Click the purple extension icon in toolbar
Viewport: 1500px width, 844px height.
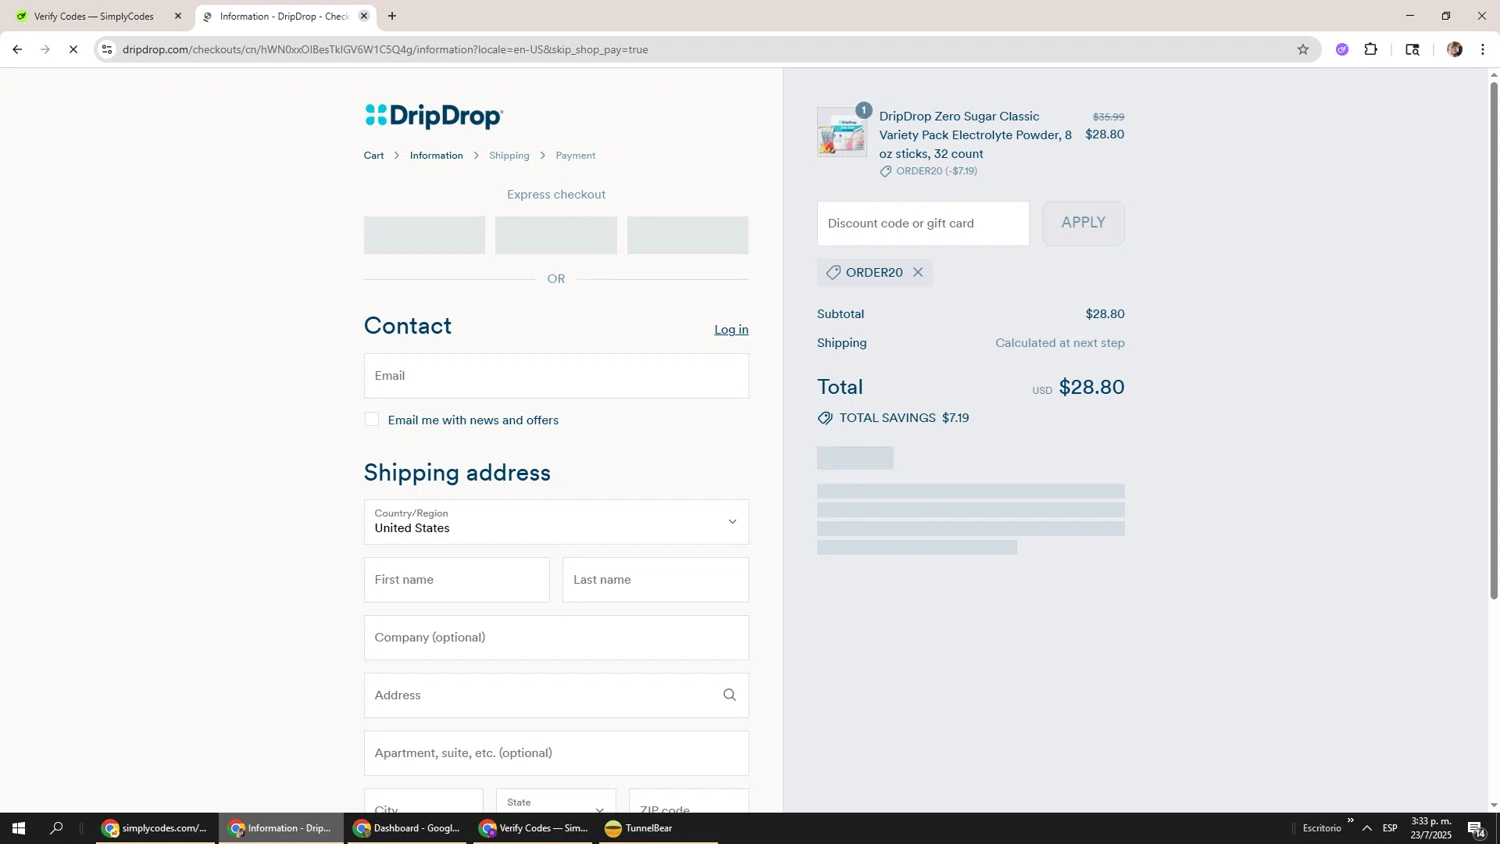pyautogui.click(x=1342, y=49)
